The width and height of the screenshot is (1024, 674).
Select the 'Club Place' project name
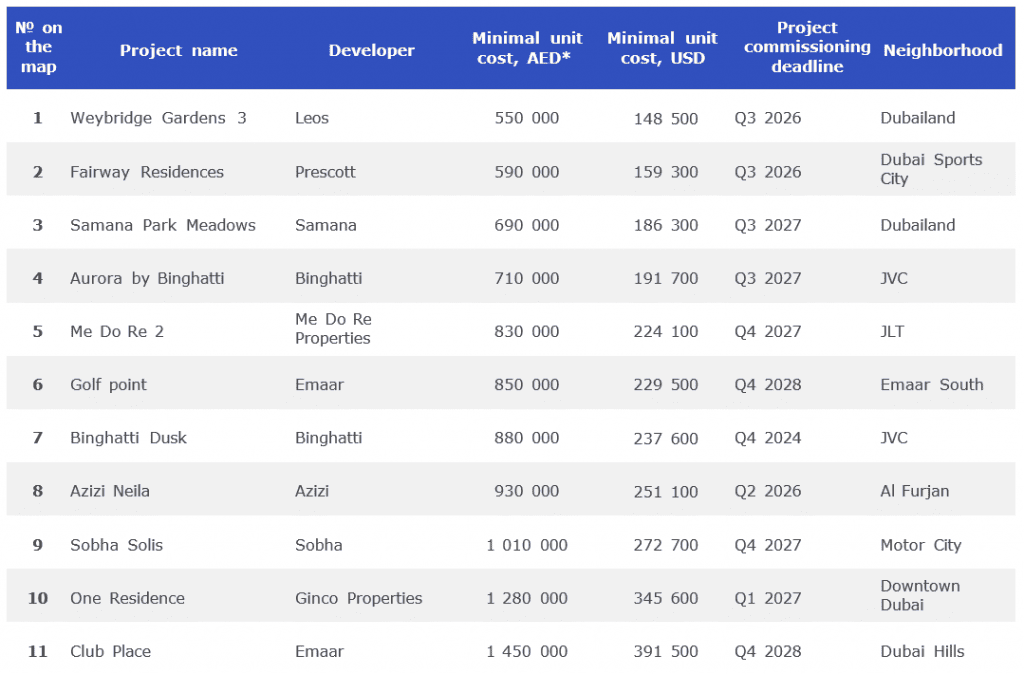pos(110,652)
